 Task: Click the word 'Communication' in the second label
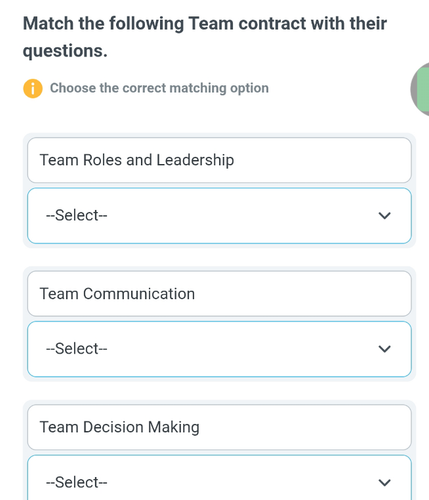139,294
